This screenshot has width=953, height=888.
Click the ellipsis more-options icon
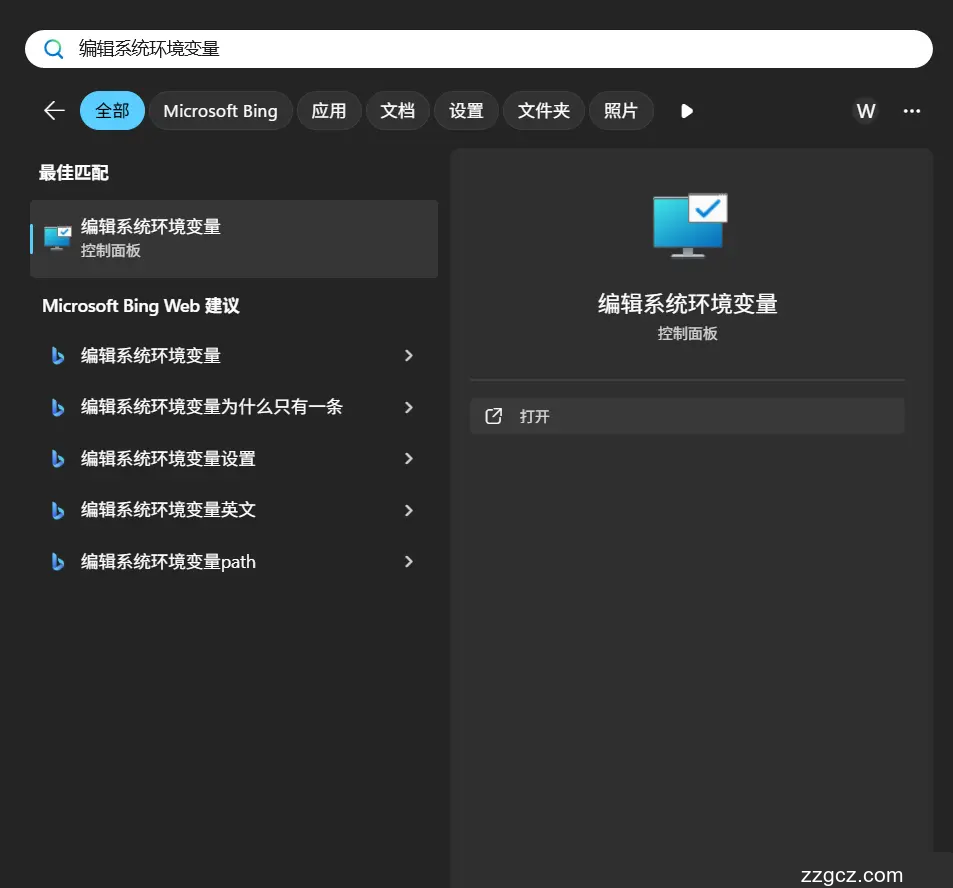pos(911,111)
